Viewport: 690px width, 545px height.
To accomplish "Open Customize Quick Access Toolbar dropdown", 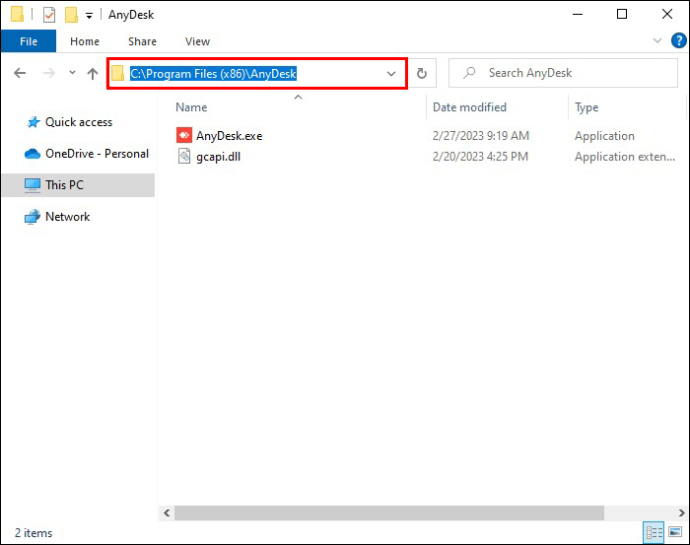I will coord(89,16).
